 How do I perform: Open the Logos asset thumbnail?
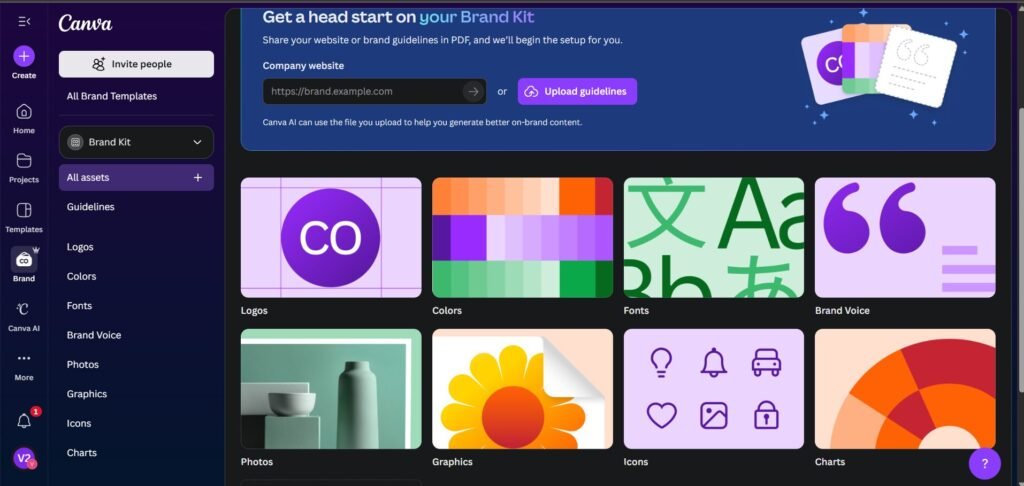331,237
